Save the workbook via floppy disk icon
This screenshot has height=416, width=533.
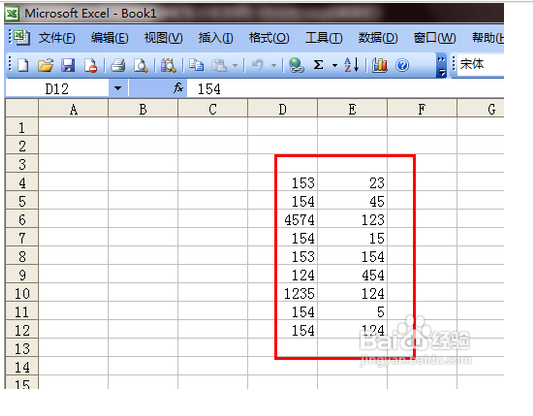(x=68, y=65)
